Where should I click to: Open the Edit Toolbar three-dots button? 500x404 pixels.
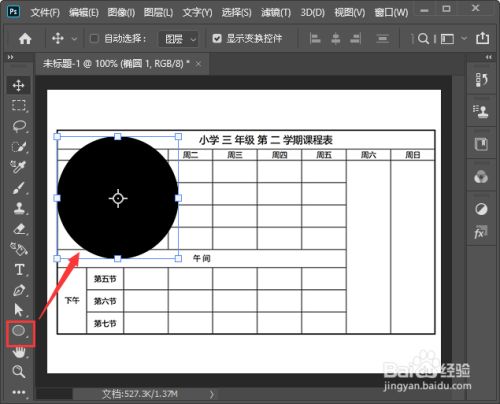point(19,392)
